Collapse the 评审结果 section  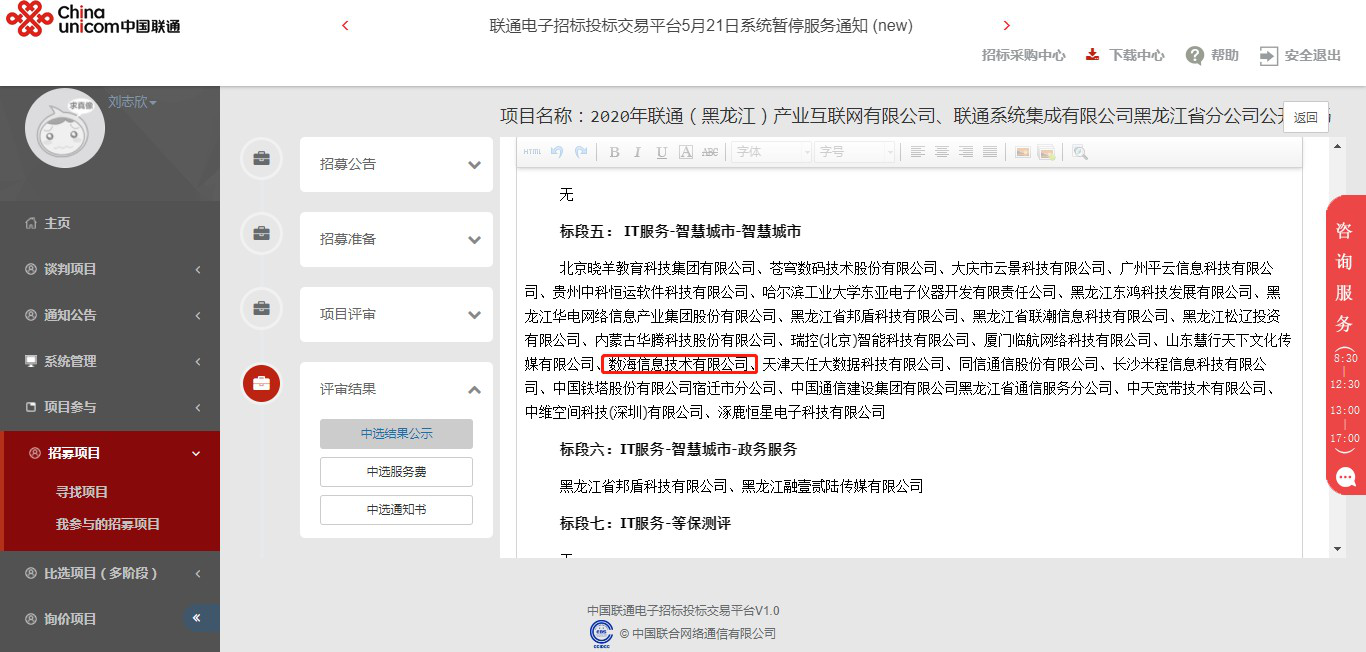point(396,389)
